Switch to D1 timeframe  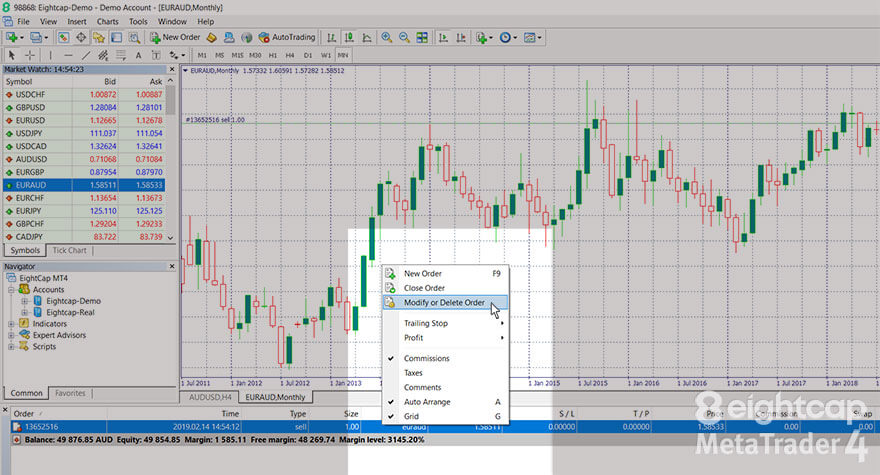pyautogui.click(x=308, y=55)
